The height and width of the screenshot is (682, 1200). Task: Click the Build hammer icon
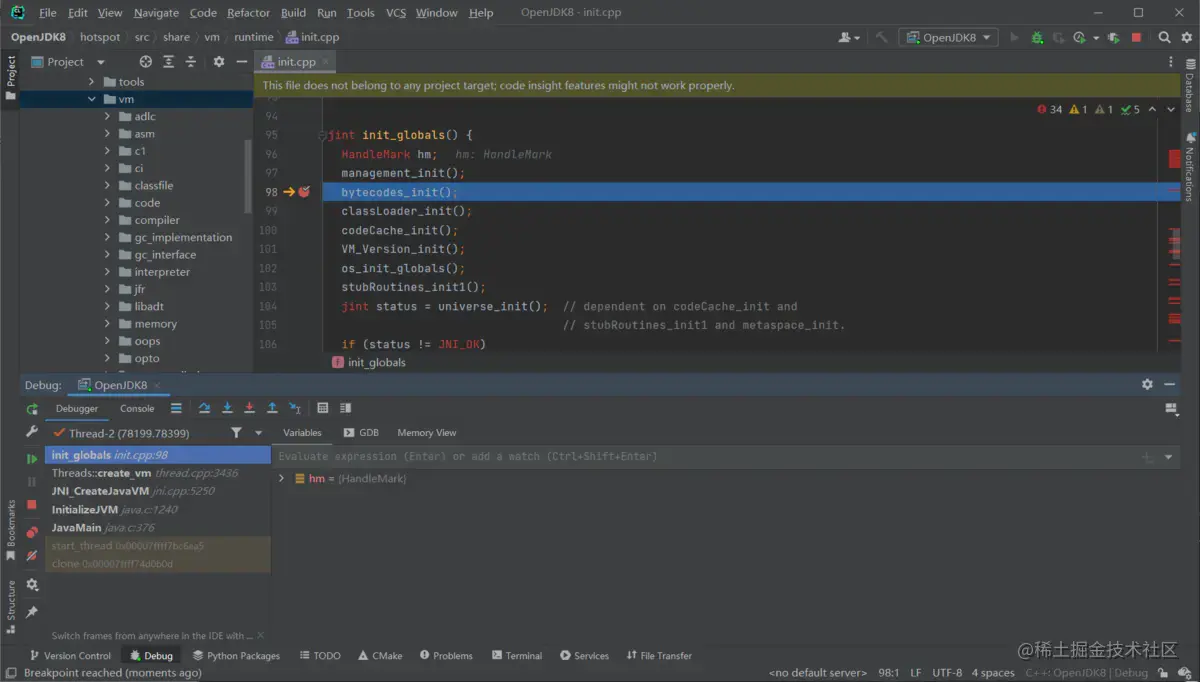(x=881, y=37)
